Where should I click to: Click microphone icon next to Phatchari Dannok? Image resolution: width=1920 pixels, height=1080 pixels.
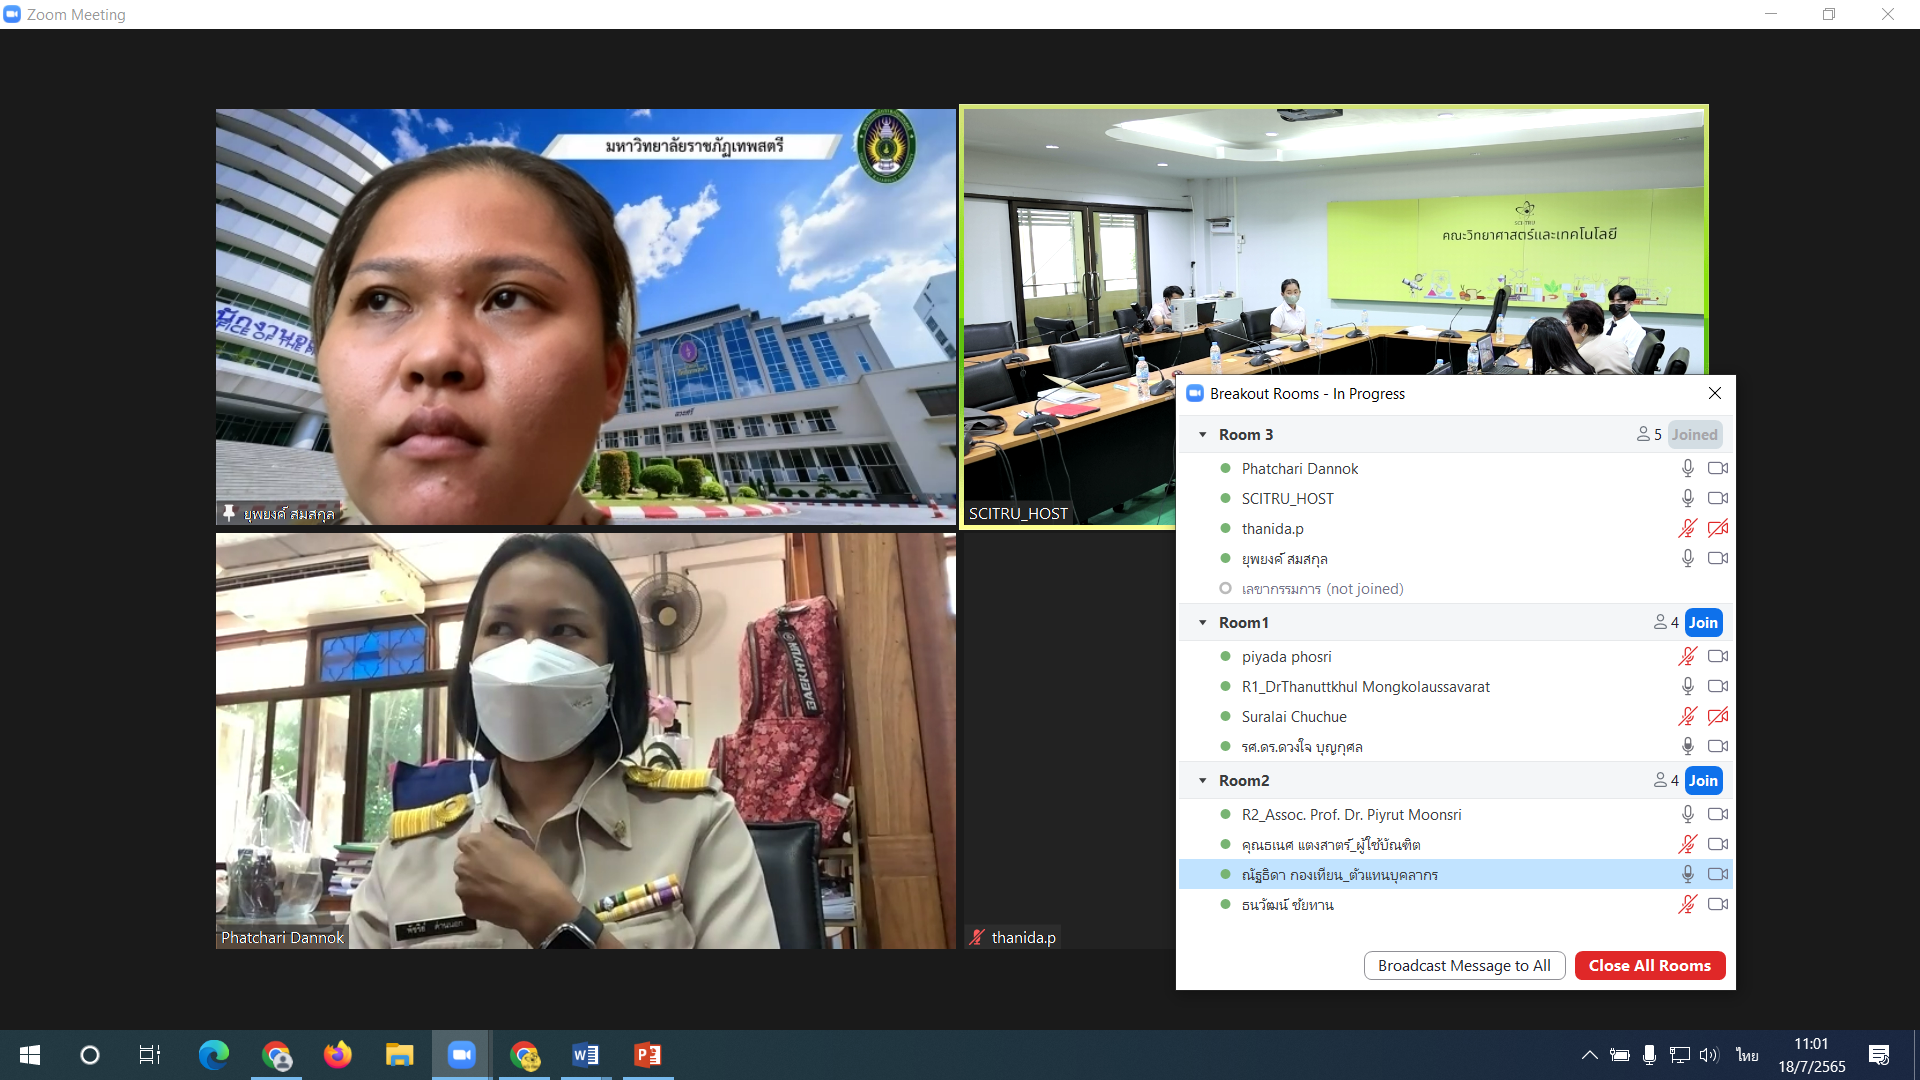[1687, 468]
